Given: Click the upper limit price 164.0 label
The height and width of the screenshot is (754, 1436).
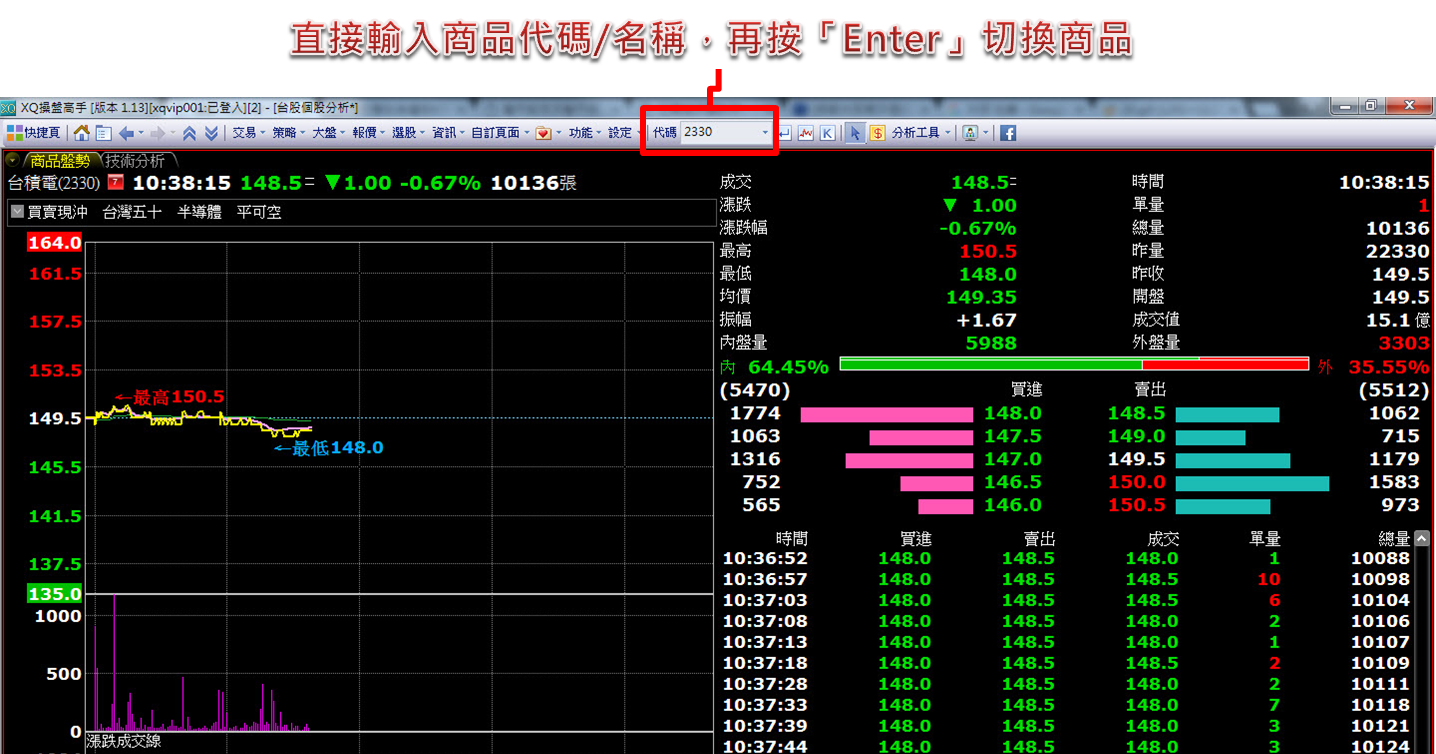Looking at the screenshot, I should pos(55,243).
